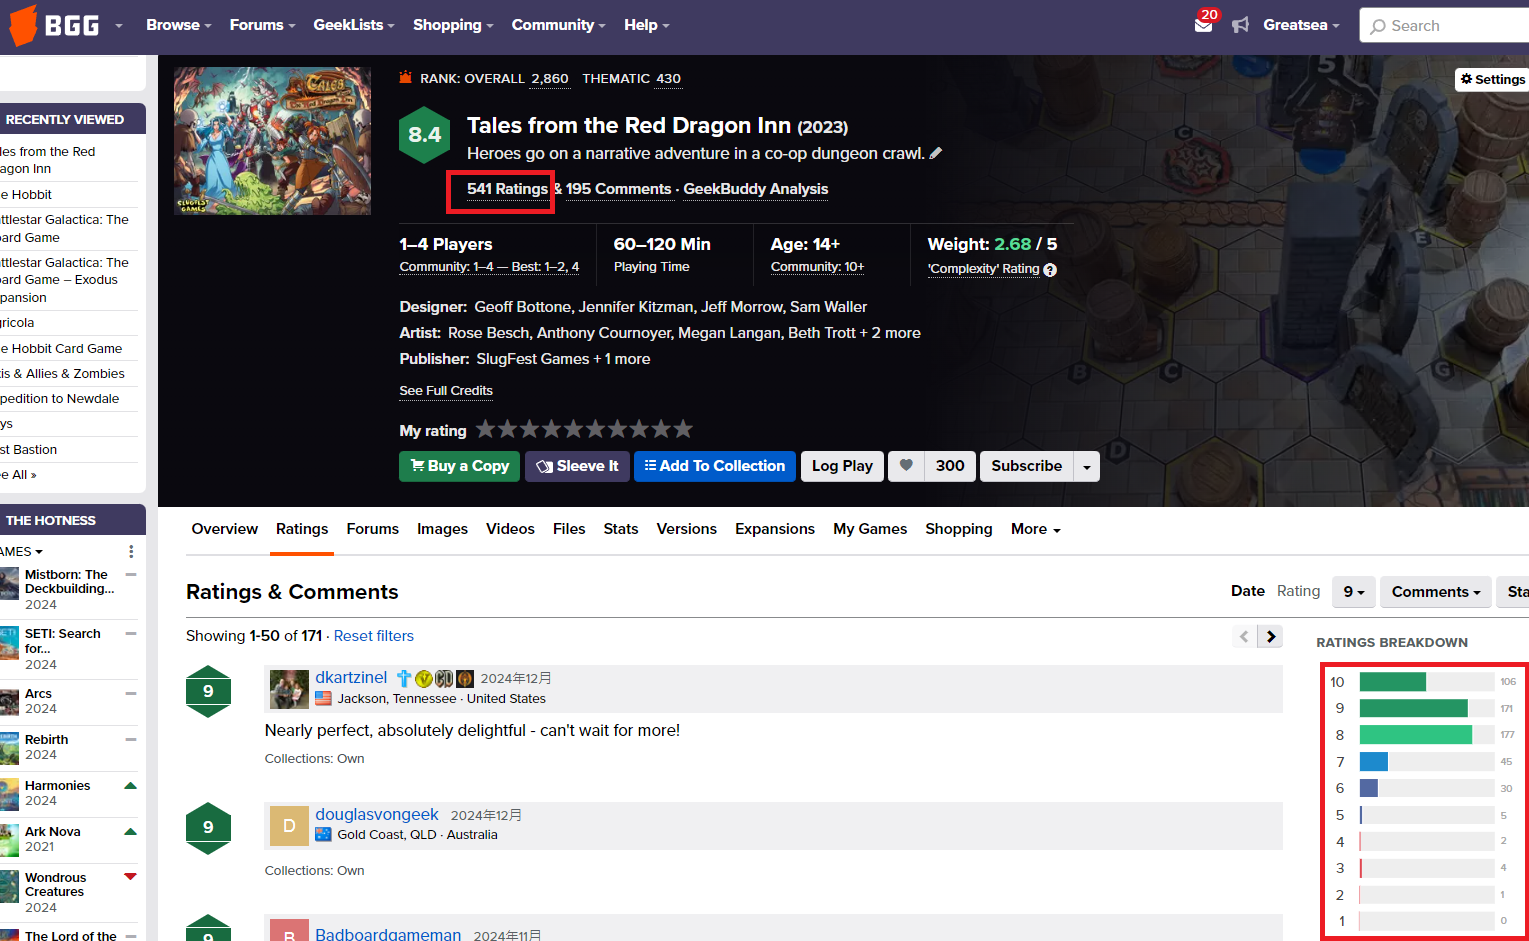Switch to the Versions tab

click(x=687, y=529)
